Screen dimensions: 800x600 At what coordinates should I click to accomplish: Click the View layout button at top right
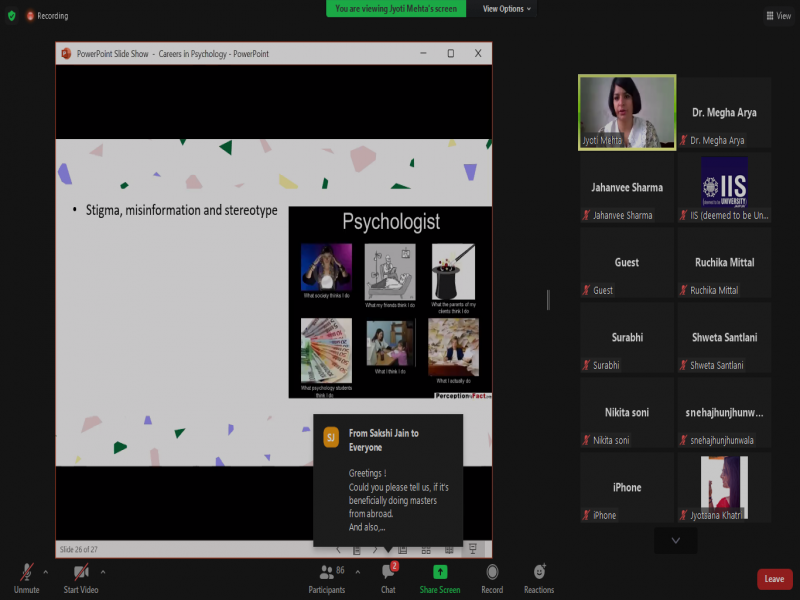[x=778, y=16]
